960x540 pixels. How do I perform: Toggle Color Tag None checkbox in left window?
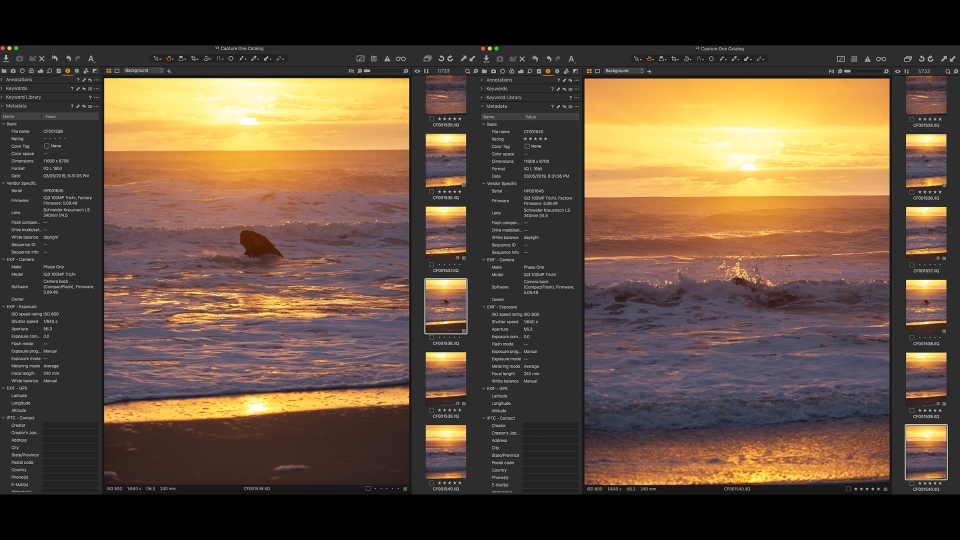[x=47, y=146]
